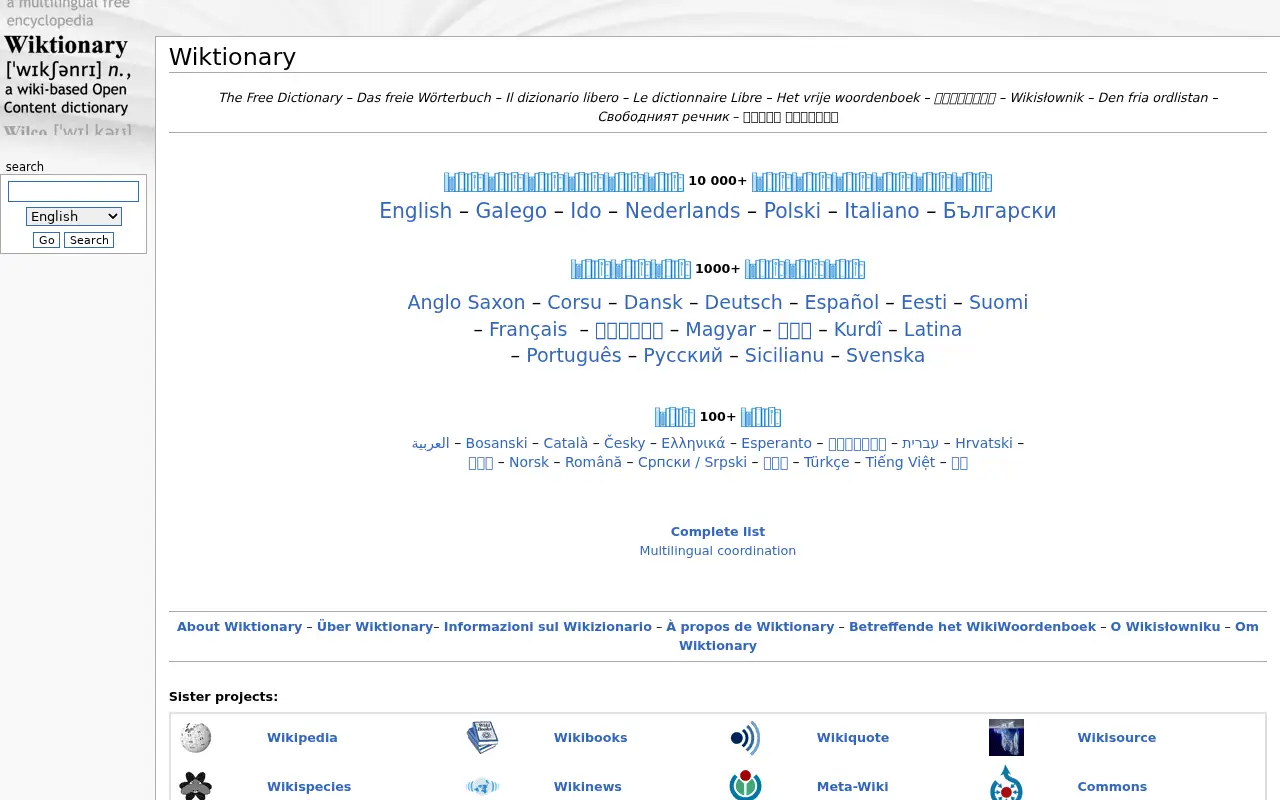Open the Română language link
This screenshot has height=800, width=1280.
[x=593, y=462]
